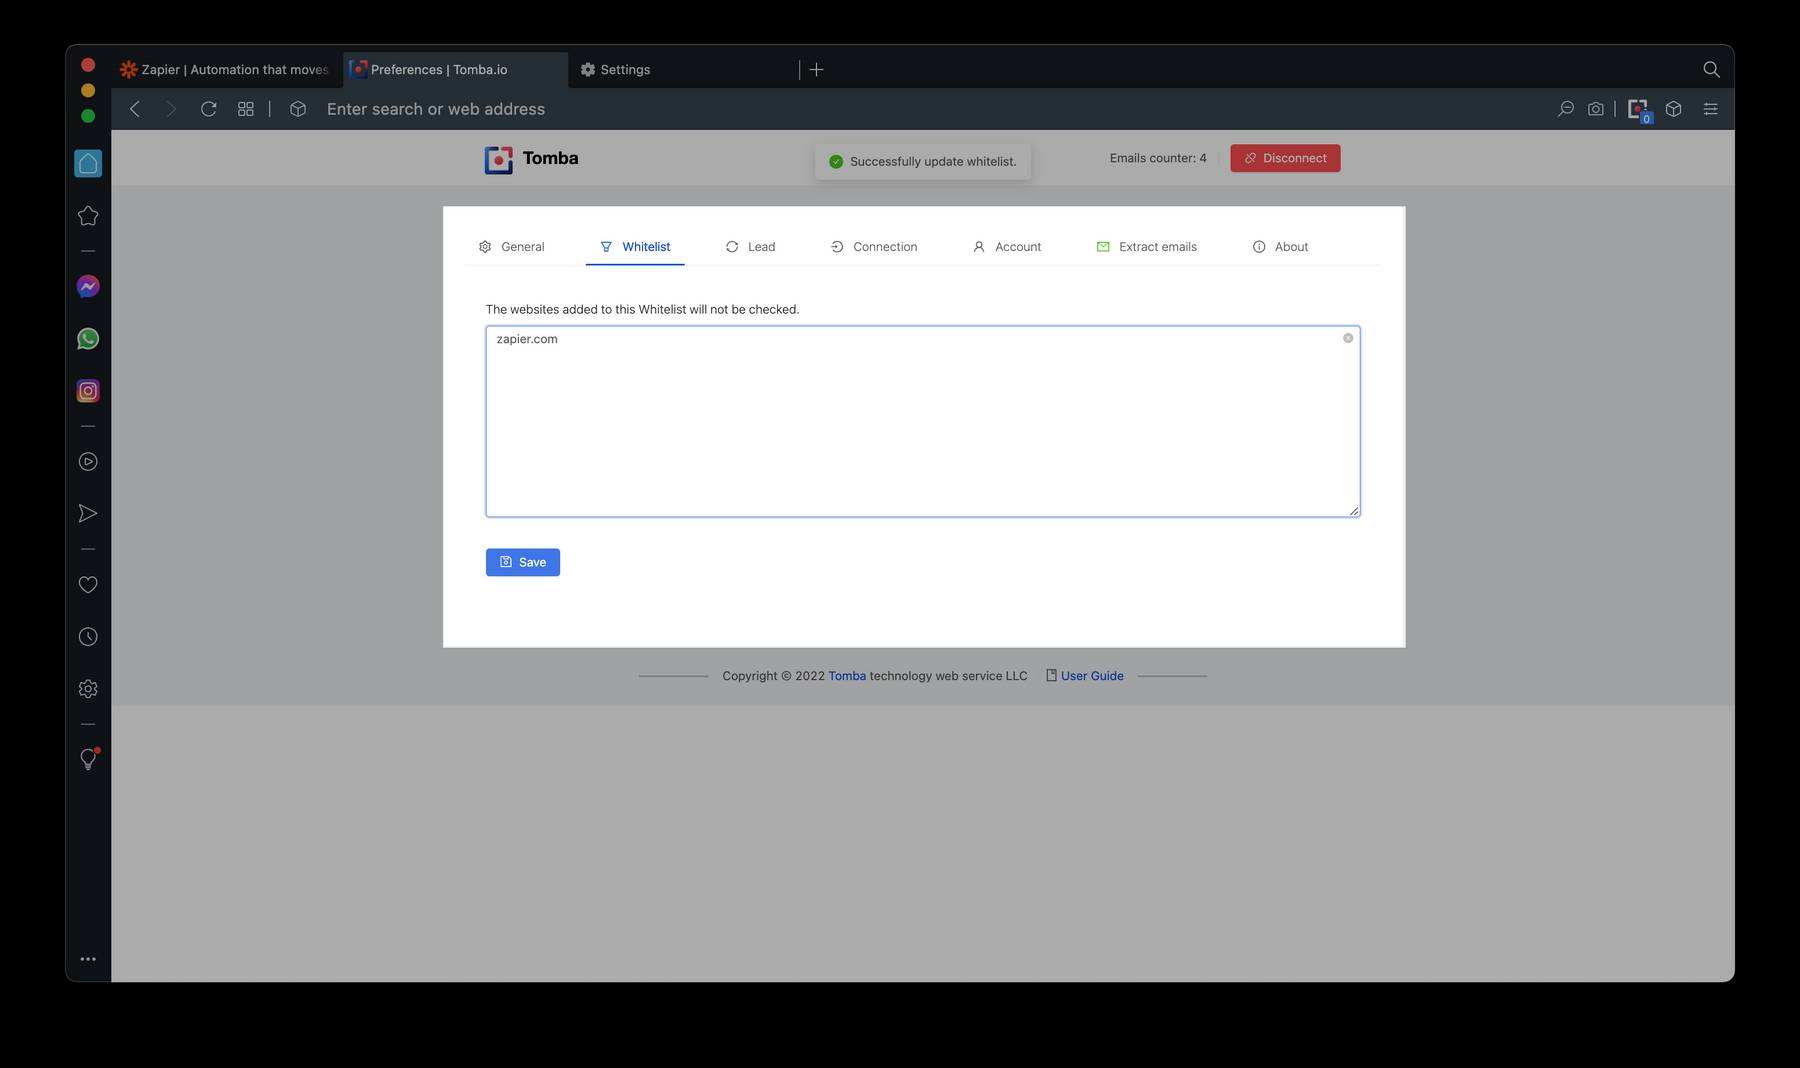Take a snapshot with camera icon
The width and height of the screenshot is (1800, 1068).
pyautogui.click(x=1596, y=109)
